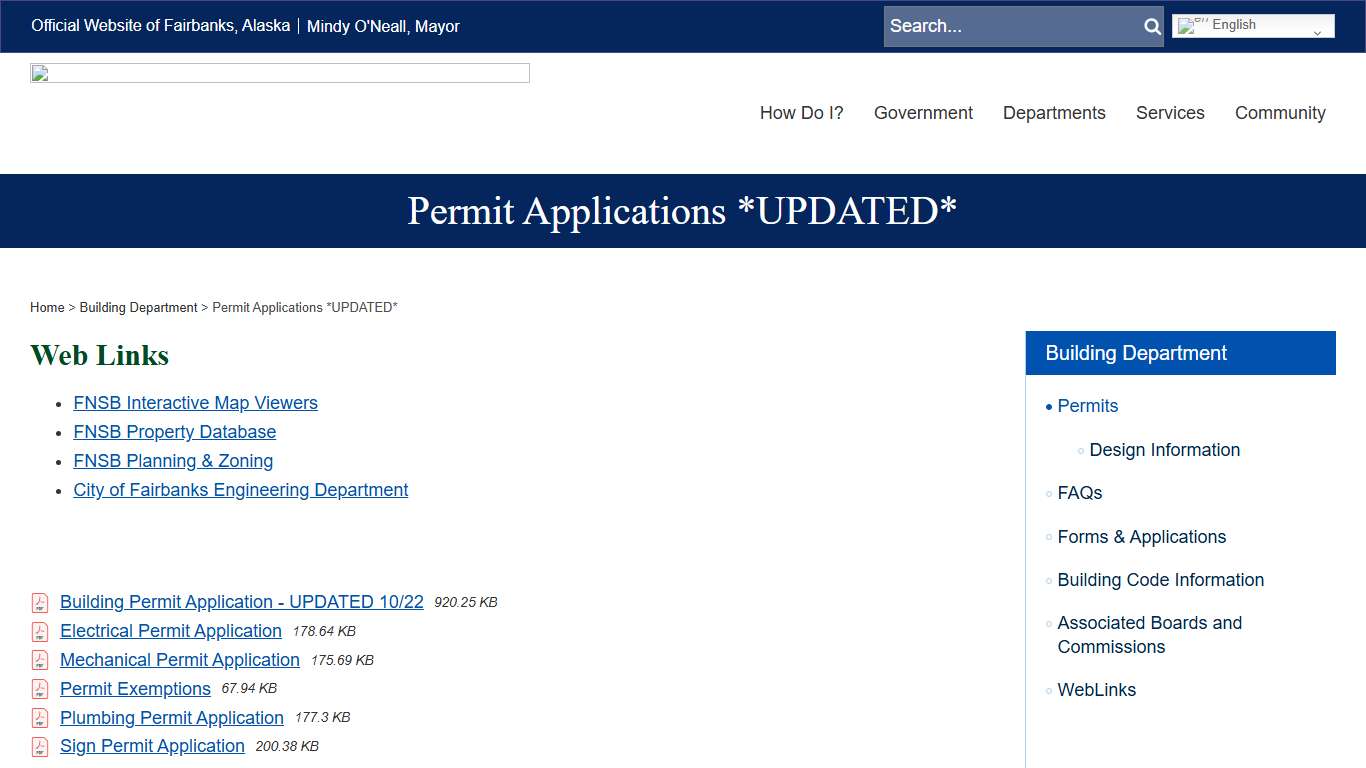The height and width of the screenshot is (768, 1366).
Task: Open the FNSB Interactive Map Viewers link
Action: 195,403
